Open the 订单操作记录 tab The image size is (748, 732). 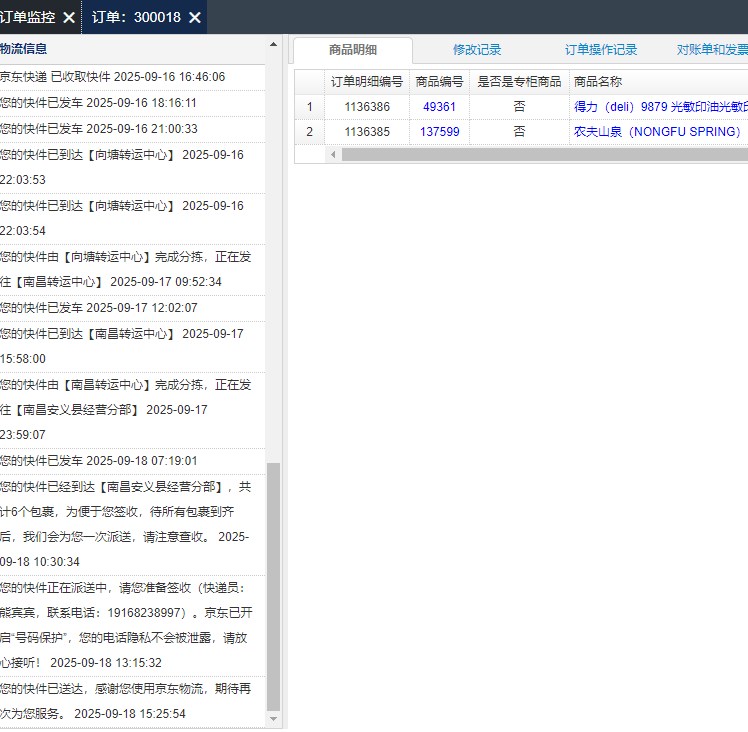(601, 50)
